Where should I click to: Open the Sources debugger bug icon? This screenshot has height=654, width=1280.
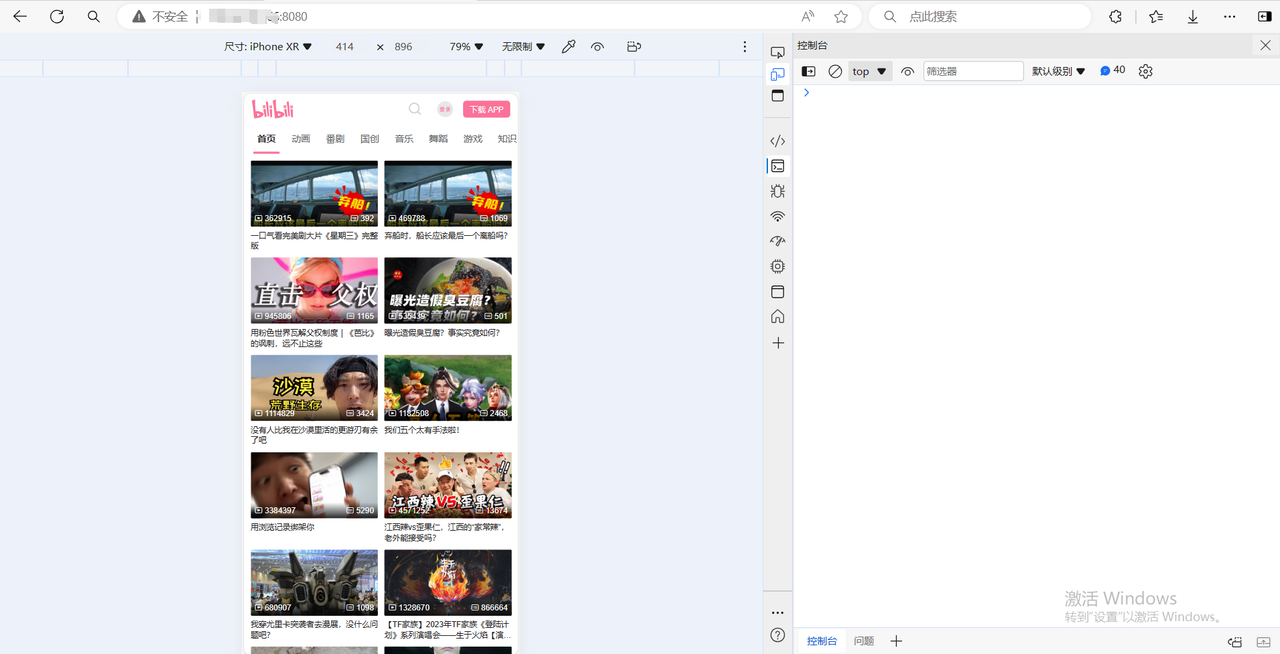[778, 191]
